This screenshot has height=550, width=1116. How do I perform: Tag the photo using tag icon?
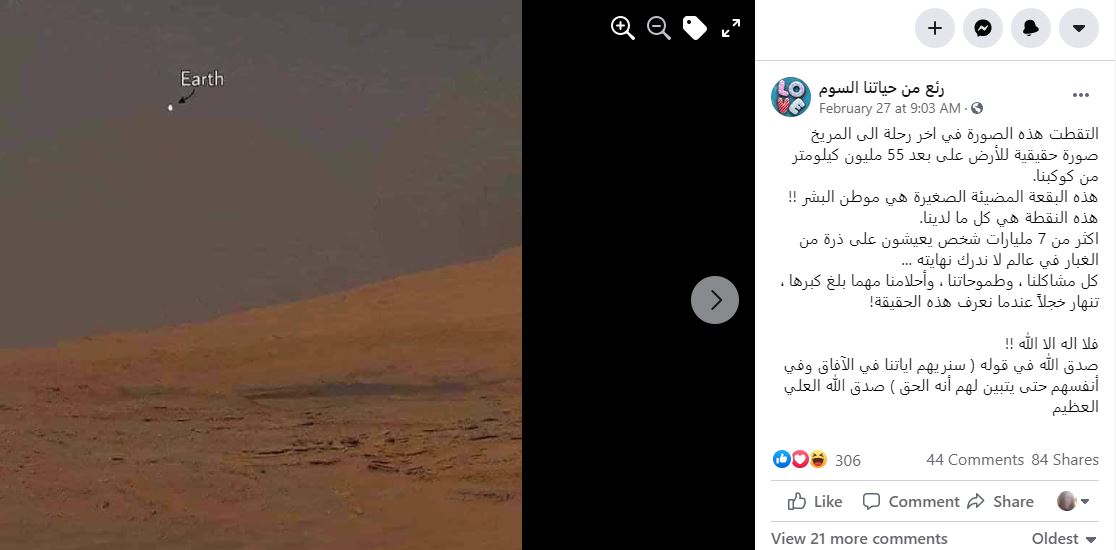(695, 28)
